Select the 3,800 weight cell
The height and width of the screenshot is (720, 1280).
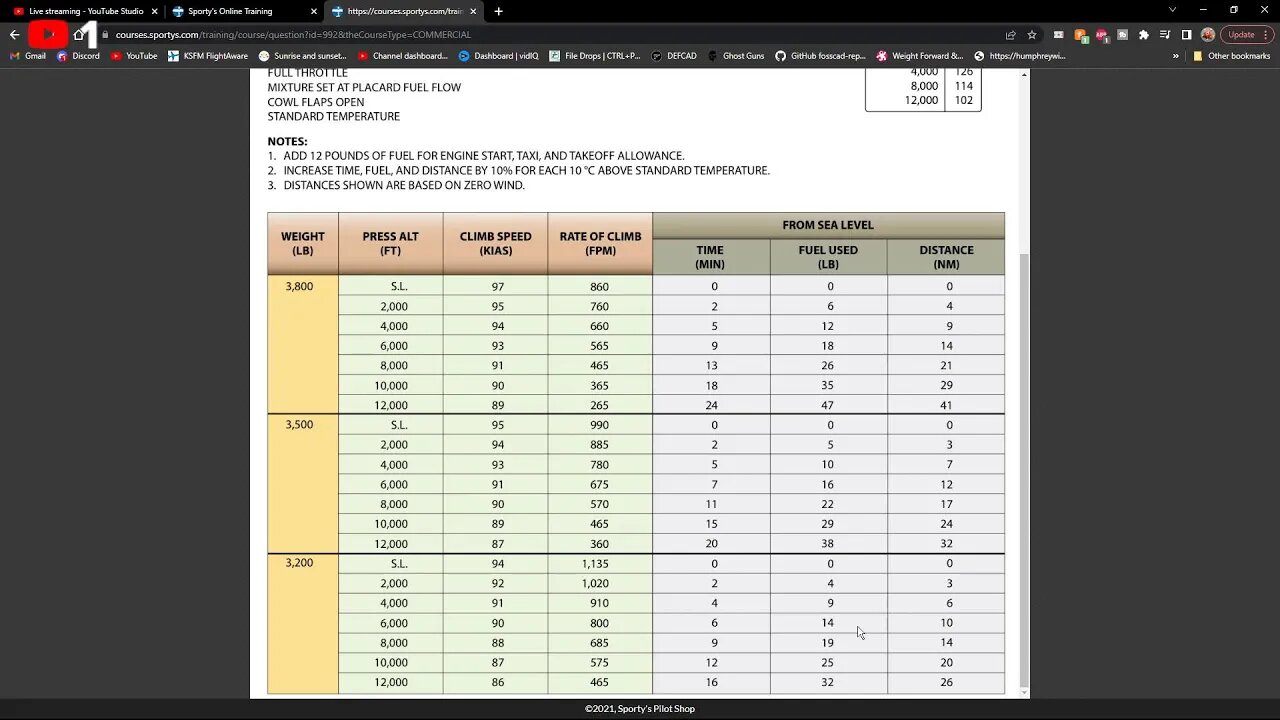click(303, 345)
